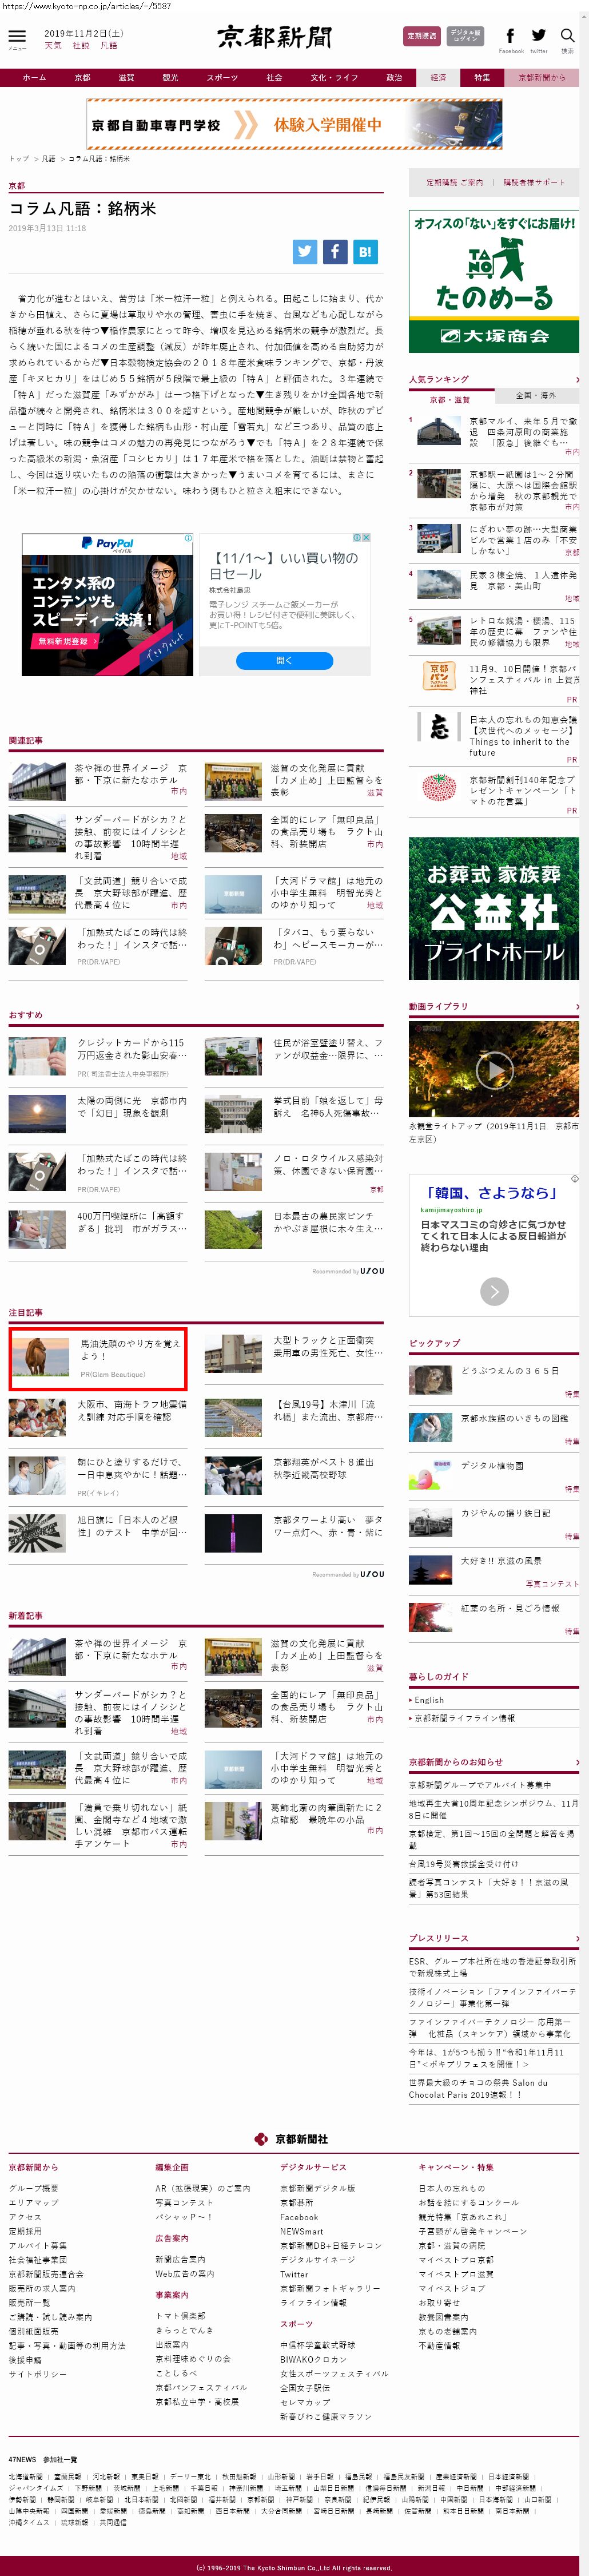Click the 定期購読 button in header
The height and width of the screenshot is (2576, 589).
[421, 36]
